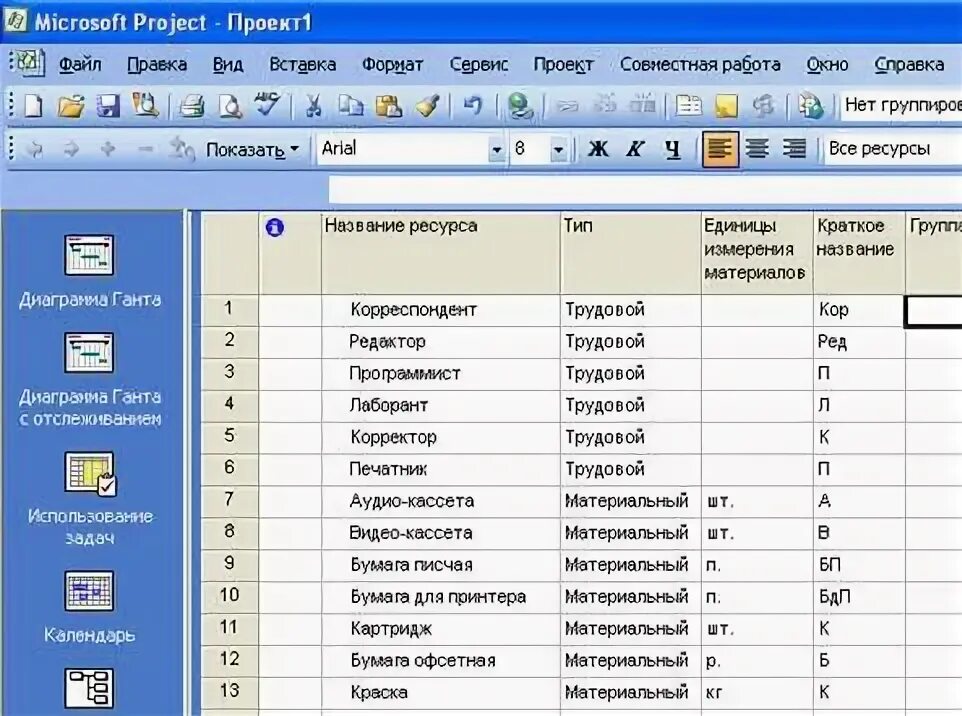Click the search file icon next to Save
The image size is (962, 716).
click(145, 106)
